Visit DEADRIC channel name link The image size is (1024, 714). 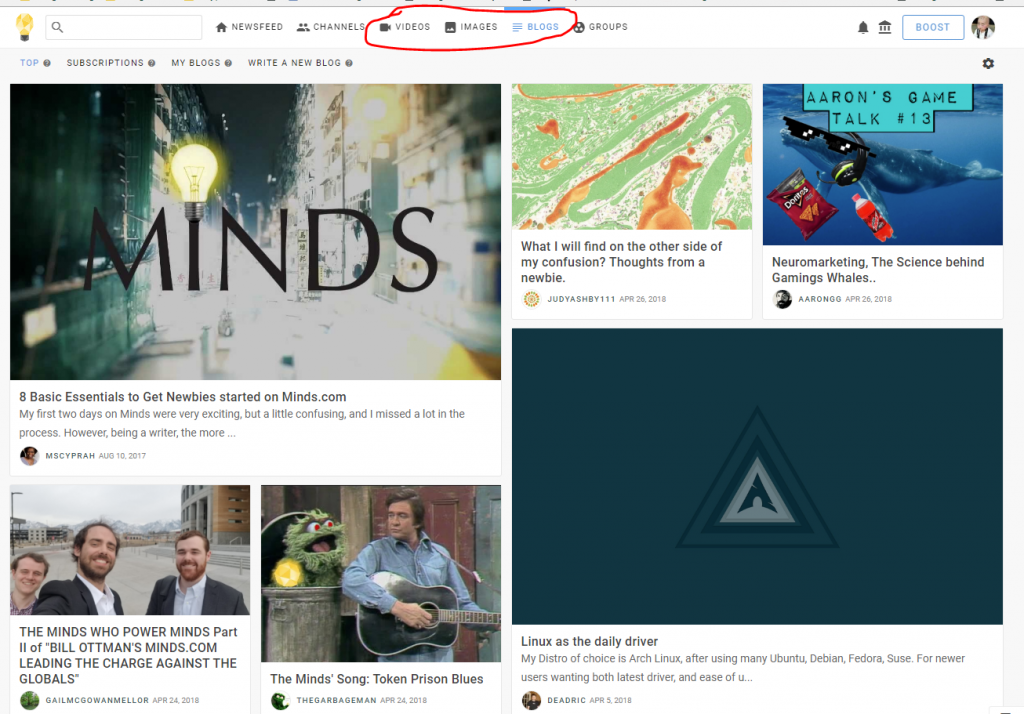[566, 700]
